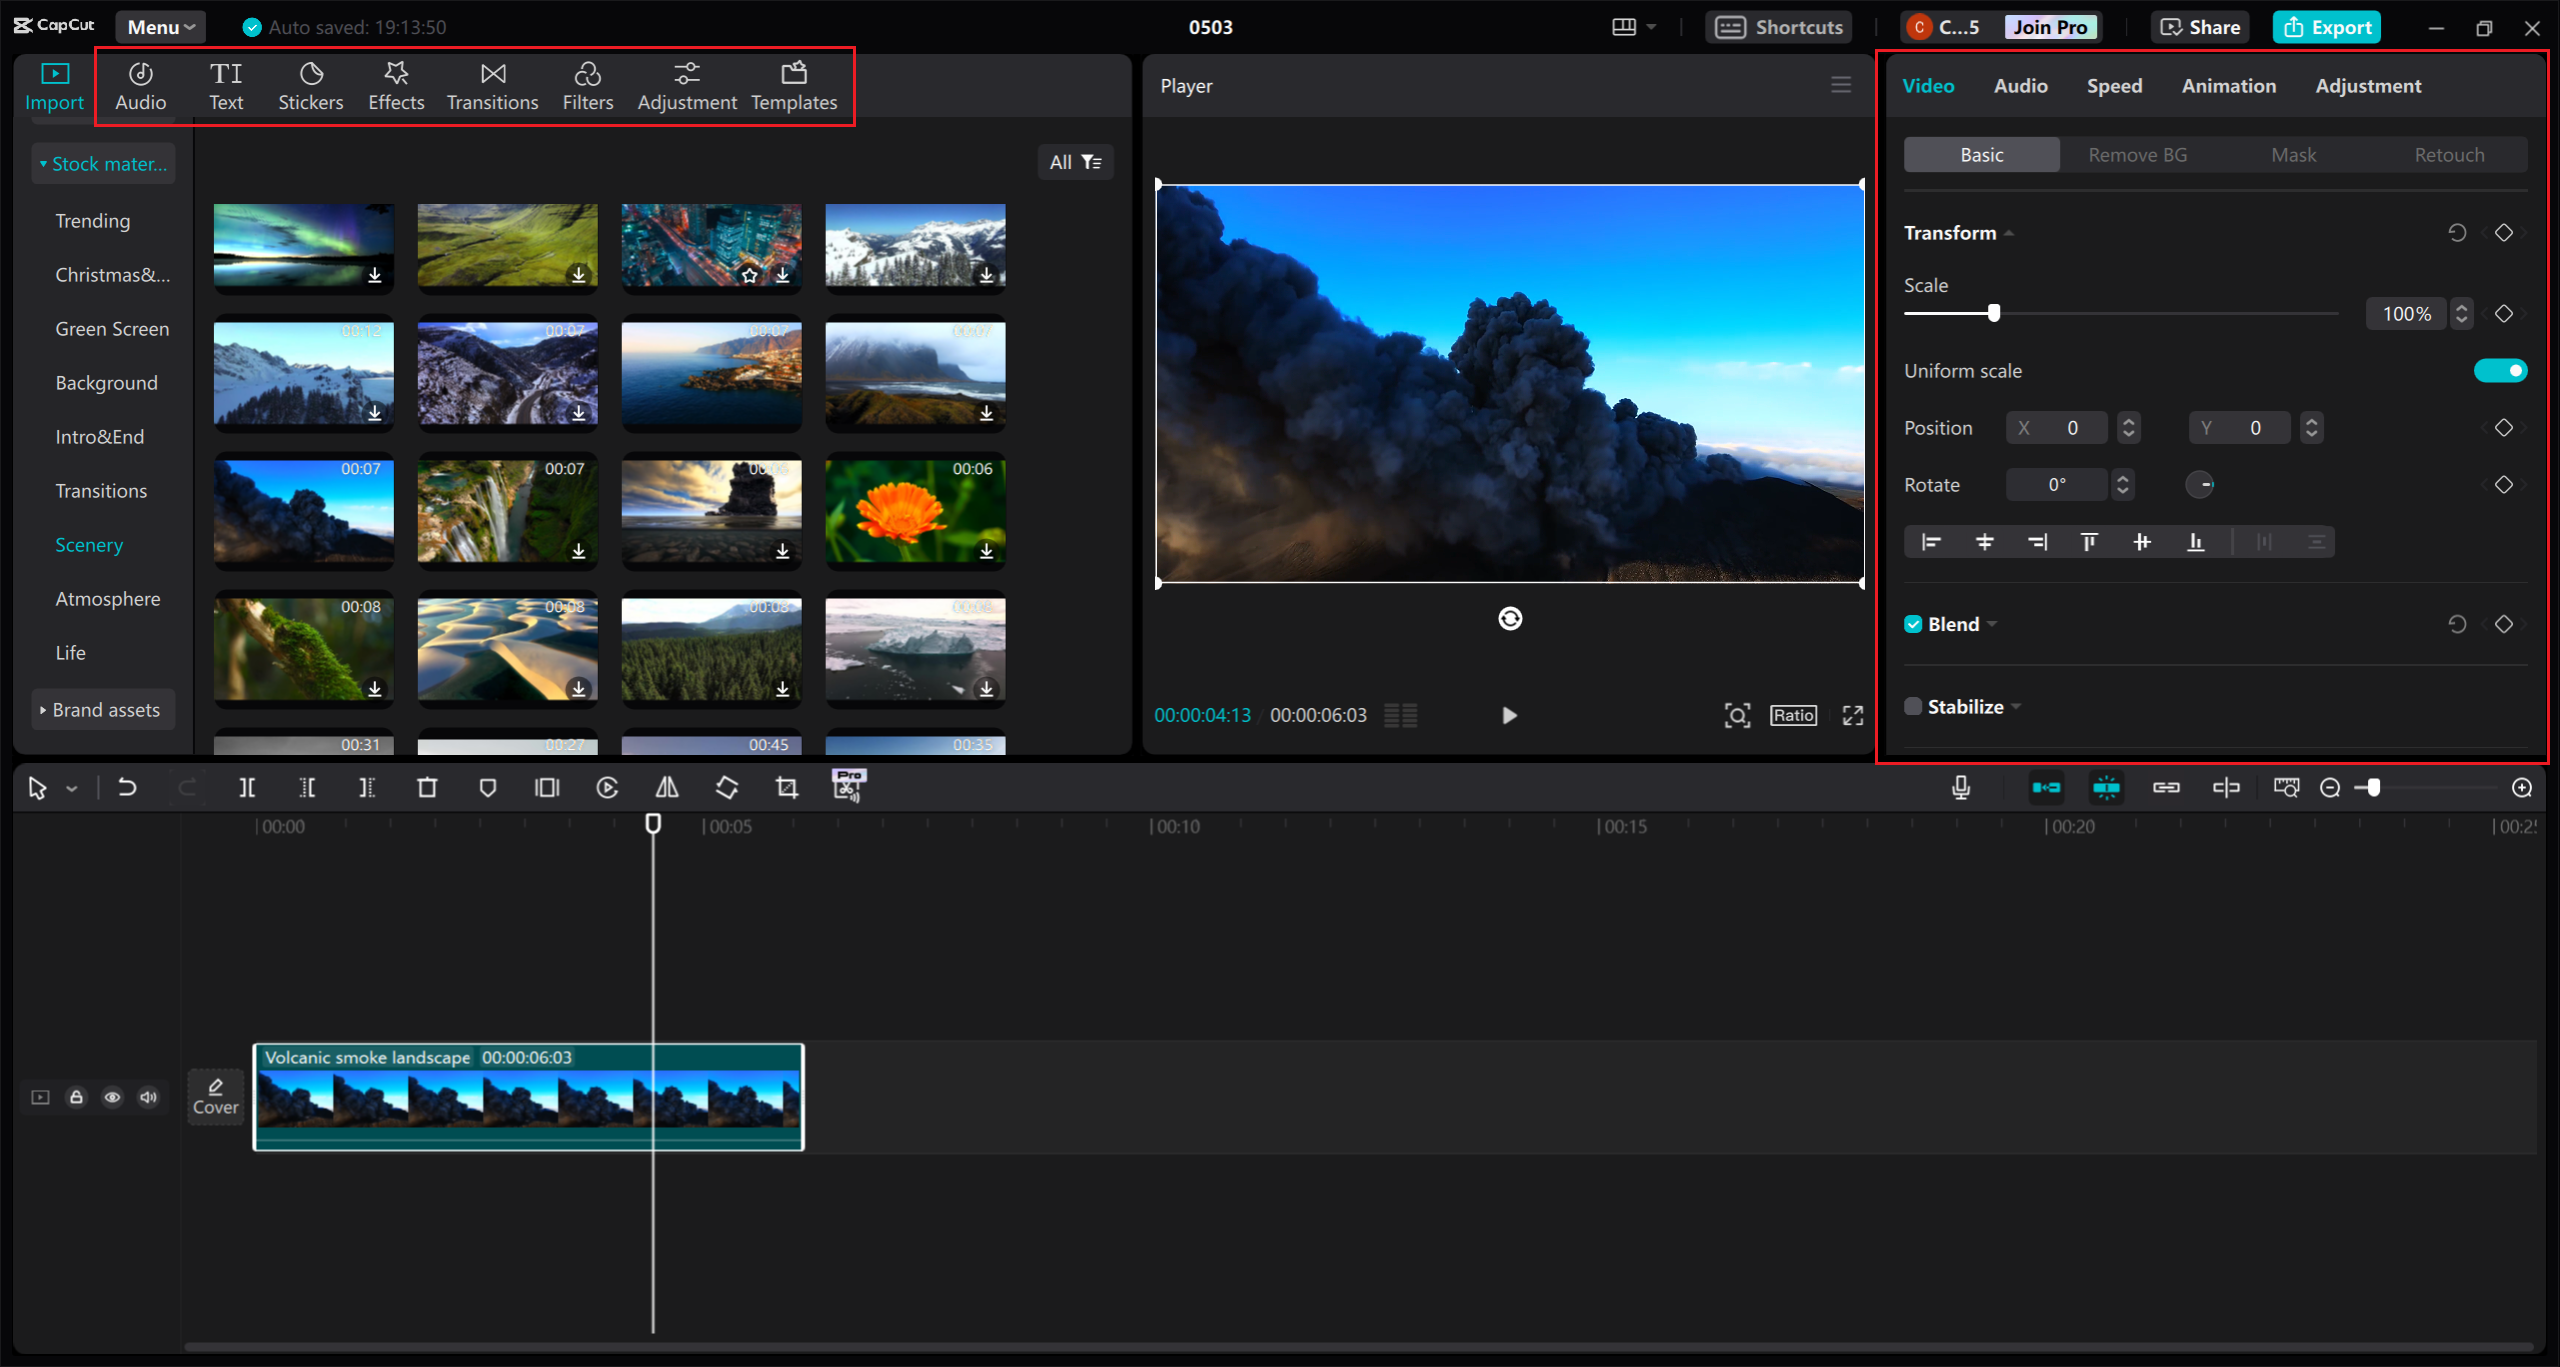Click the Split clip icon
2560x1367 pixels.
[248, 787]
